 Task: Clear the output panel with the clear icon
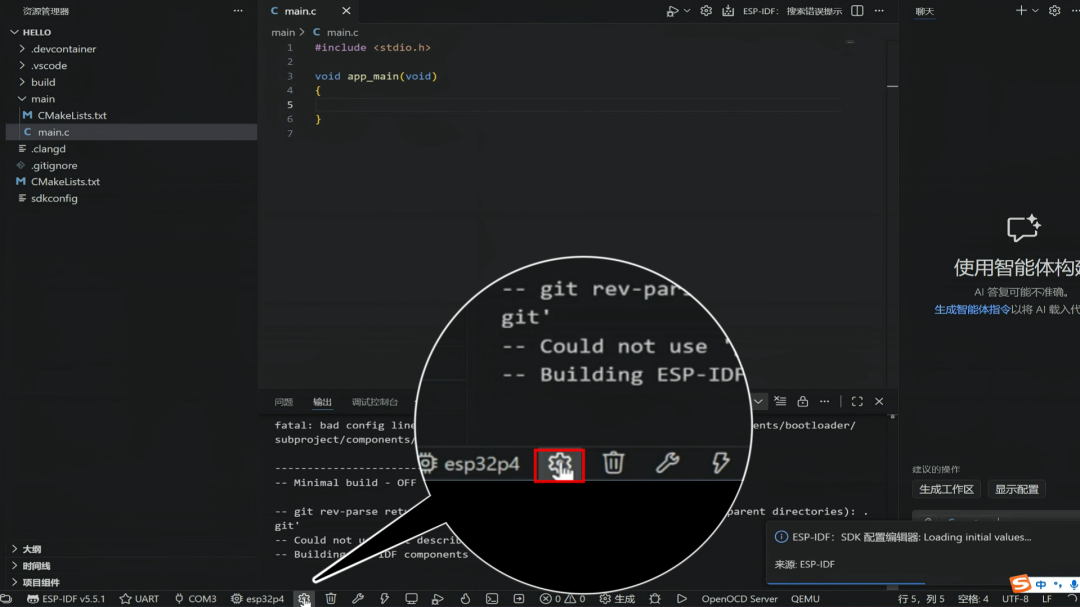(x=780, y=401)
